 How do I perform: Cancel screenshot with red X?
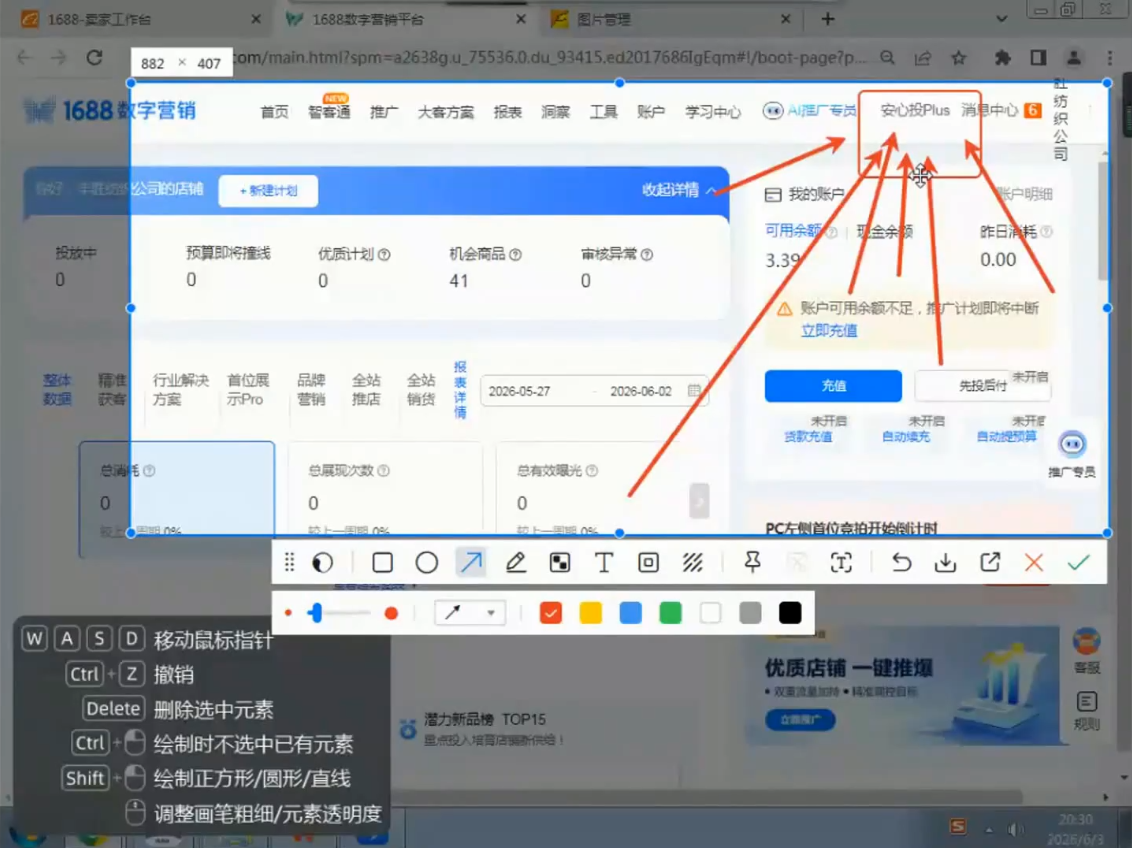click(1034, 562)
